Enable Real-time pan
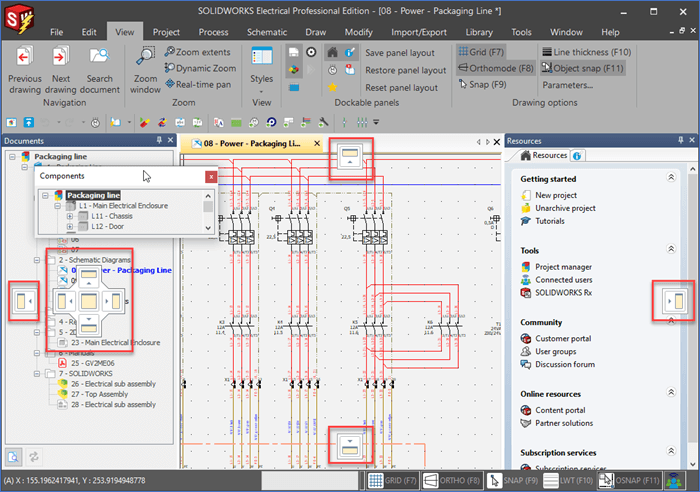The image size is (700, 492). click(198, 84)
